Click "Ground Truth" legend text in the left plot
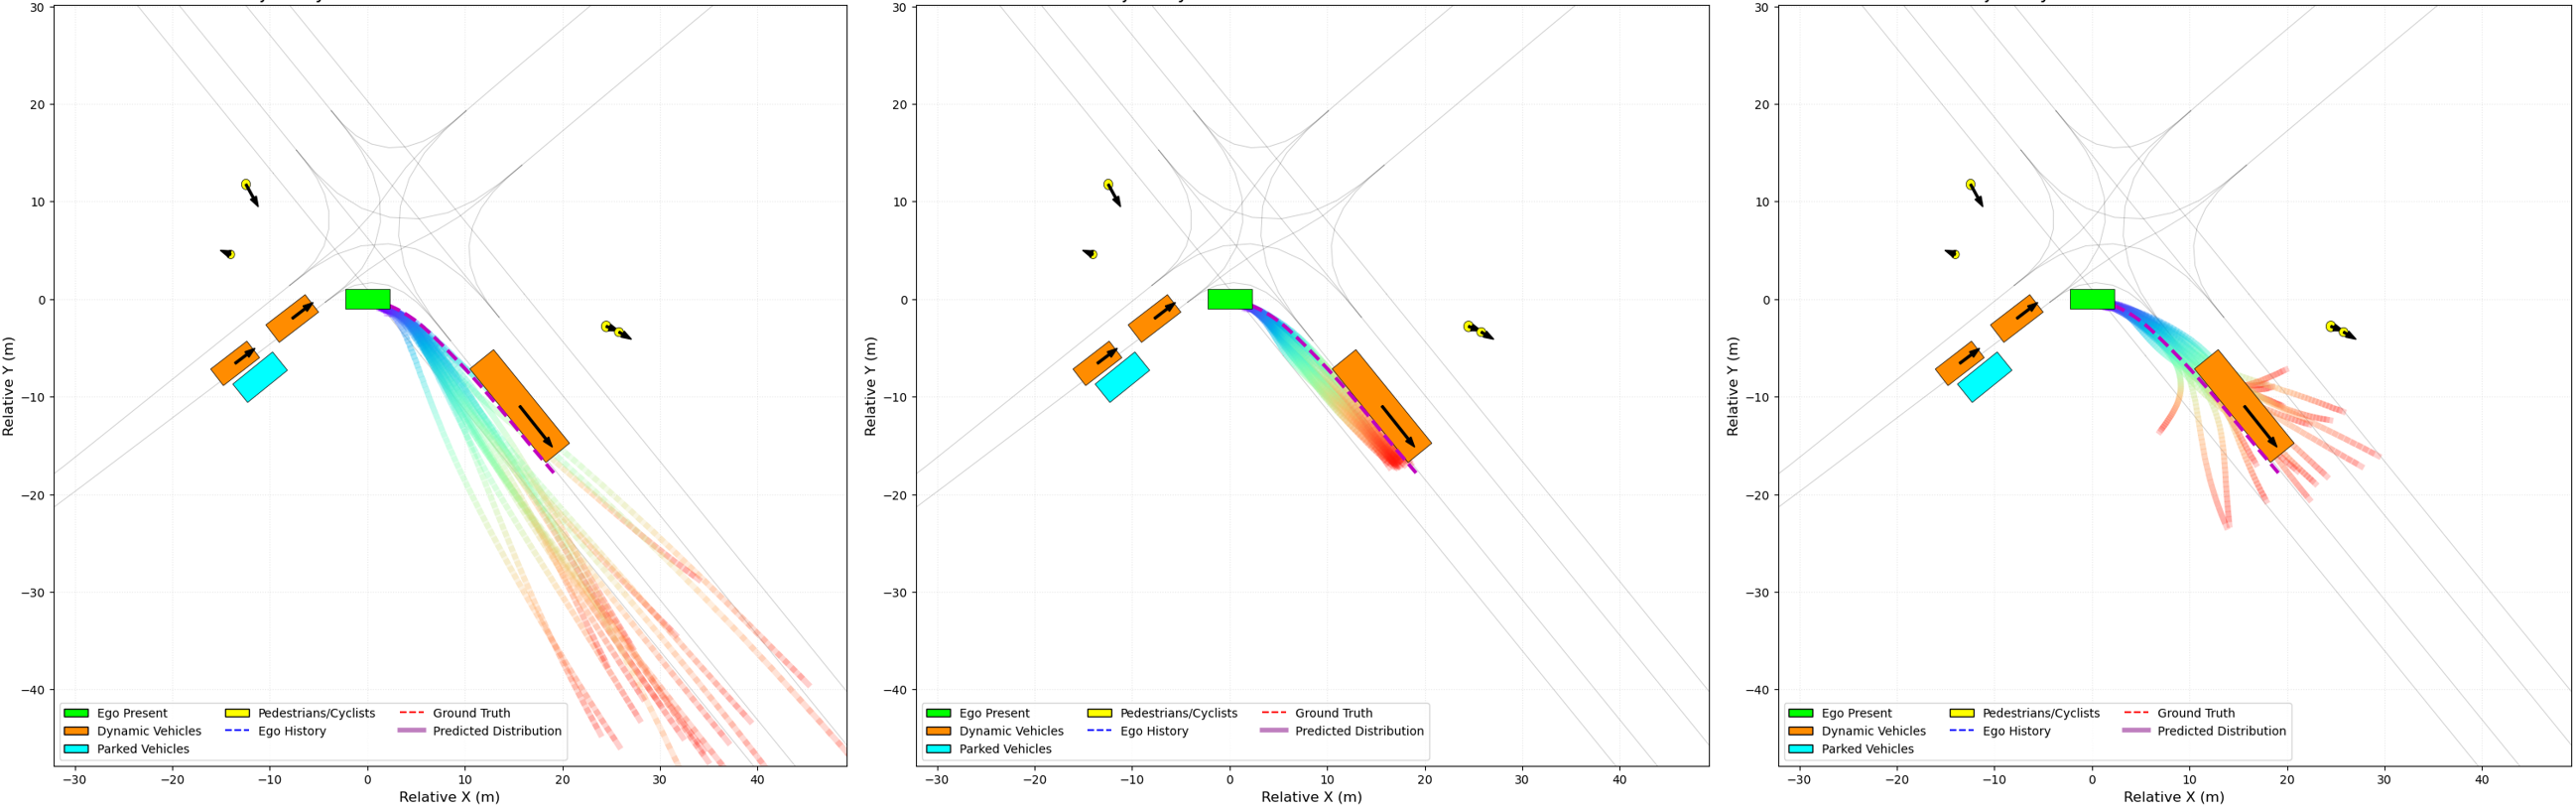Screen dimensions: 2576x809 [471, 713]
